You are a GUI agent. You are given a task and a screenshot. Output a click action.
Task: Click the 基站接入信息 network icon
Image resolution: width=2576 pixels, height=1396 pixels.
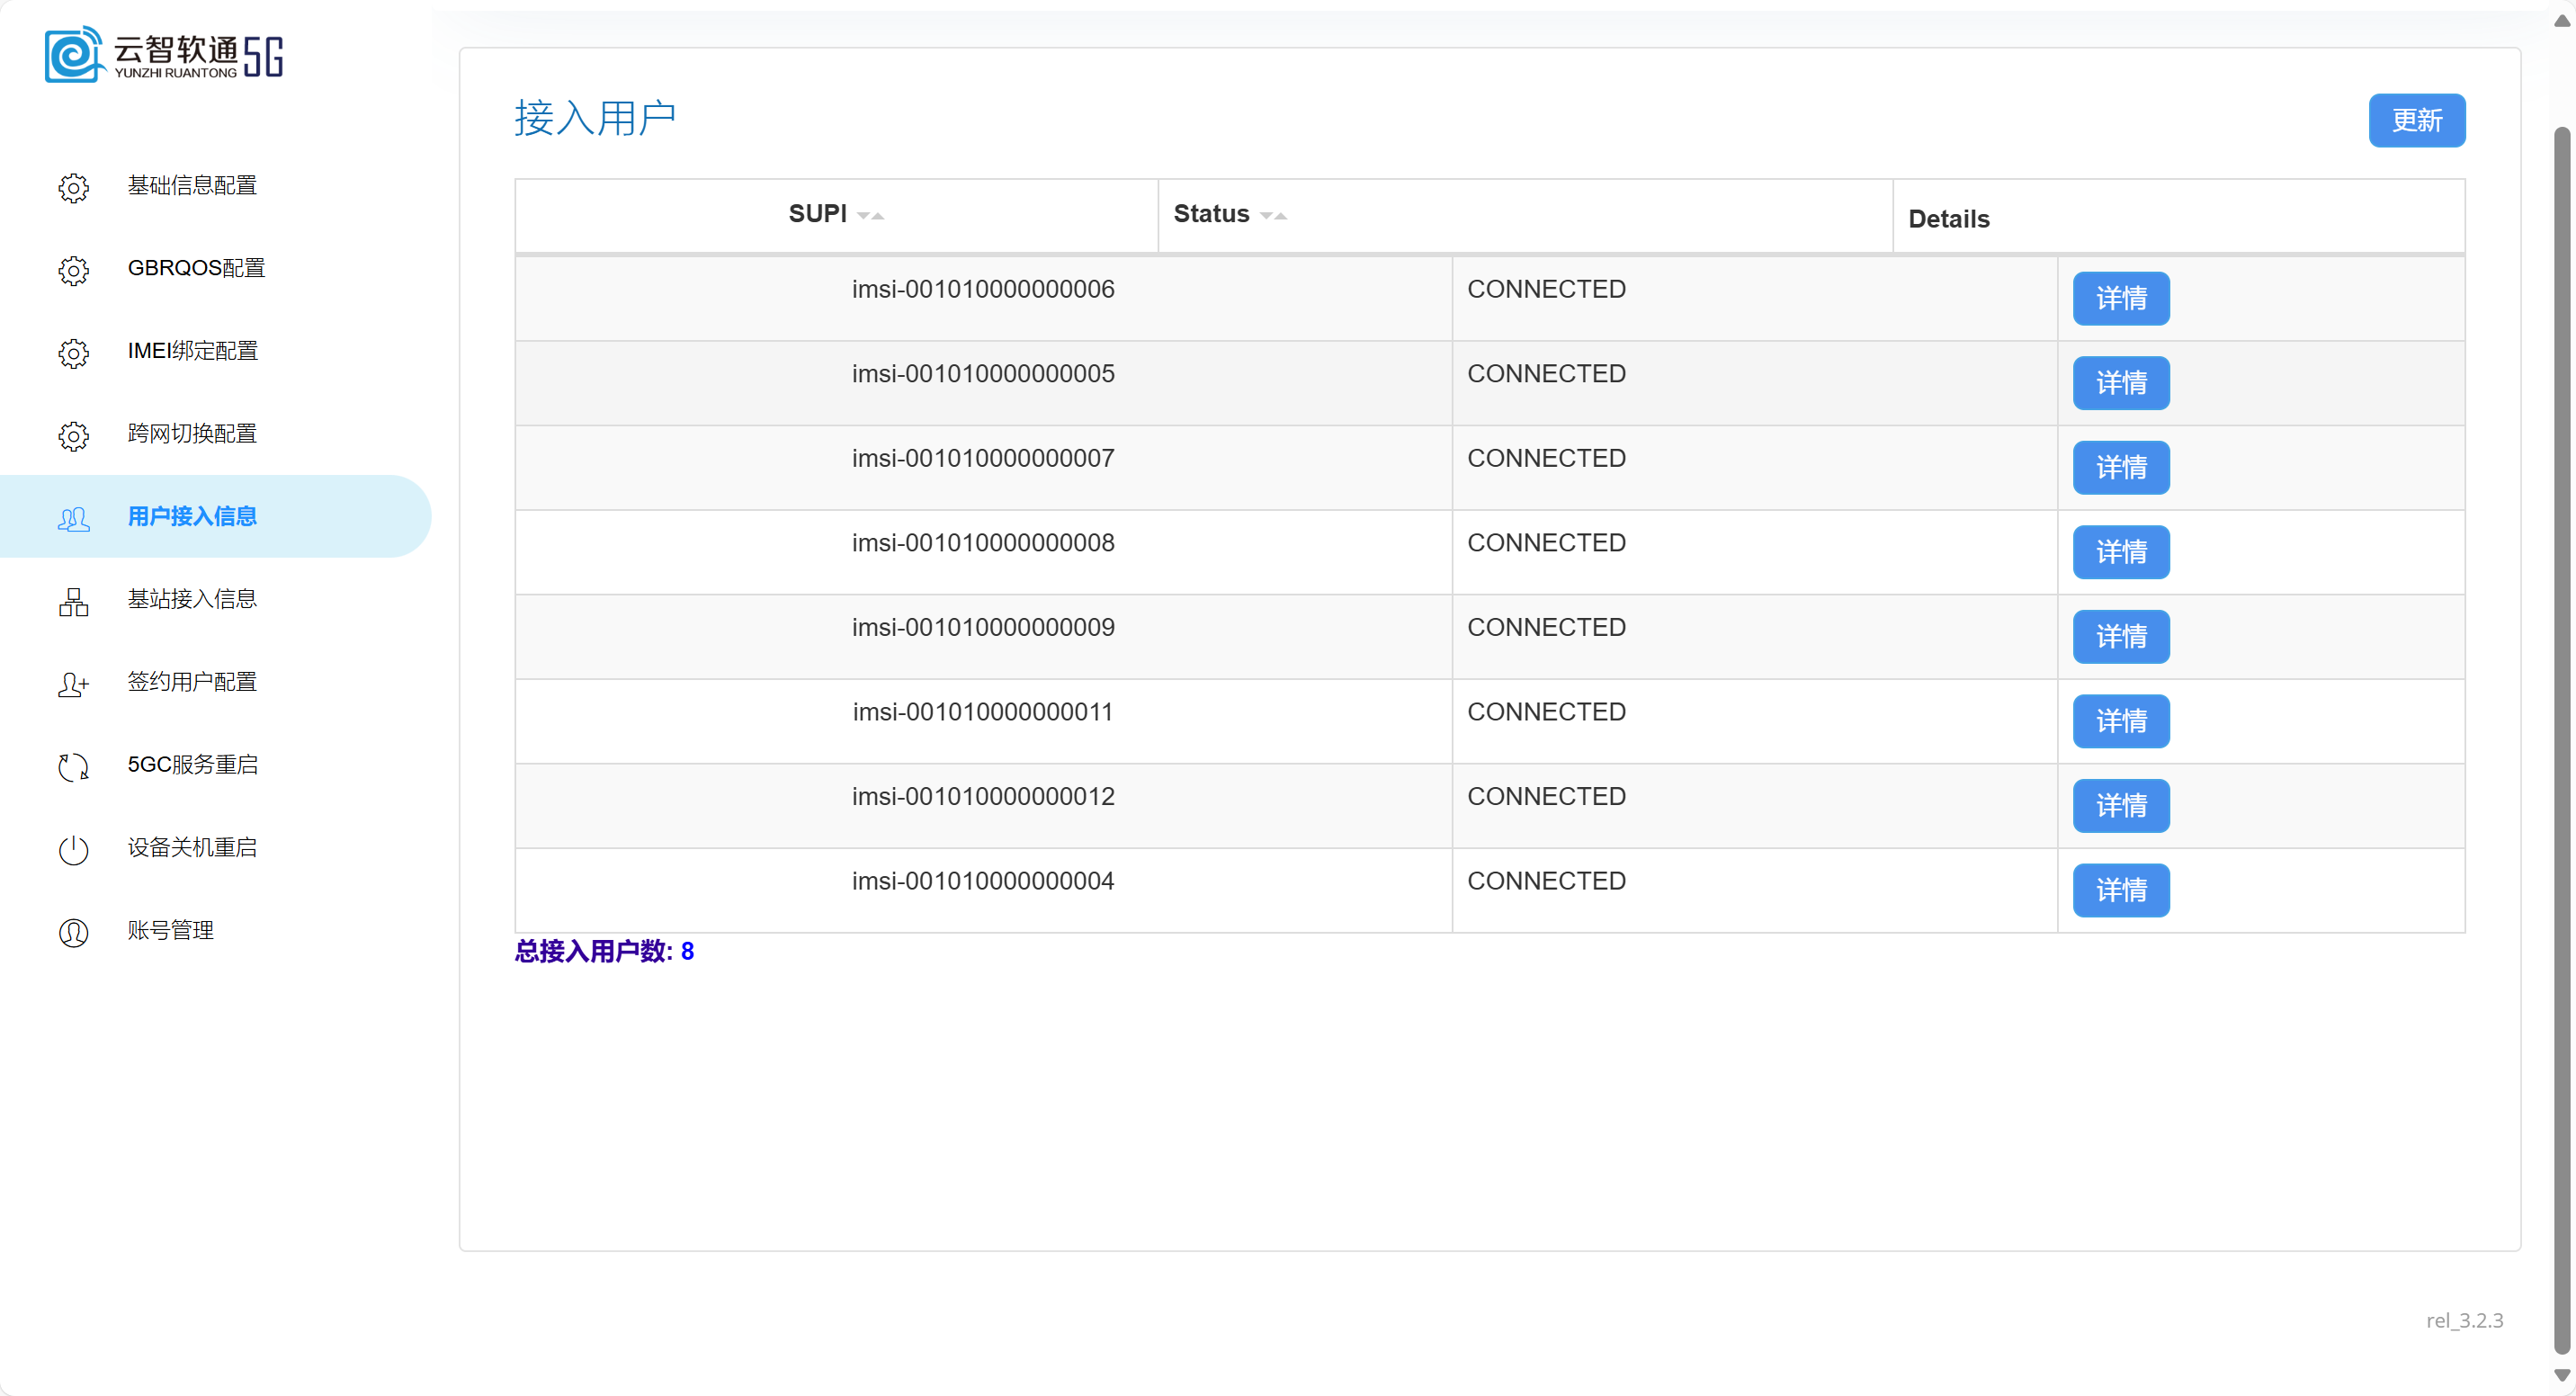tap(73, 601)
